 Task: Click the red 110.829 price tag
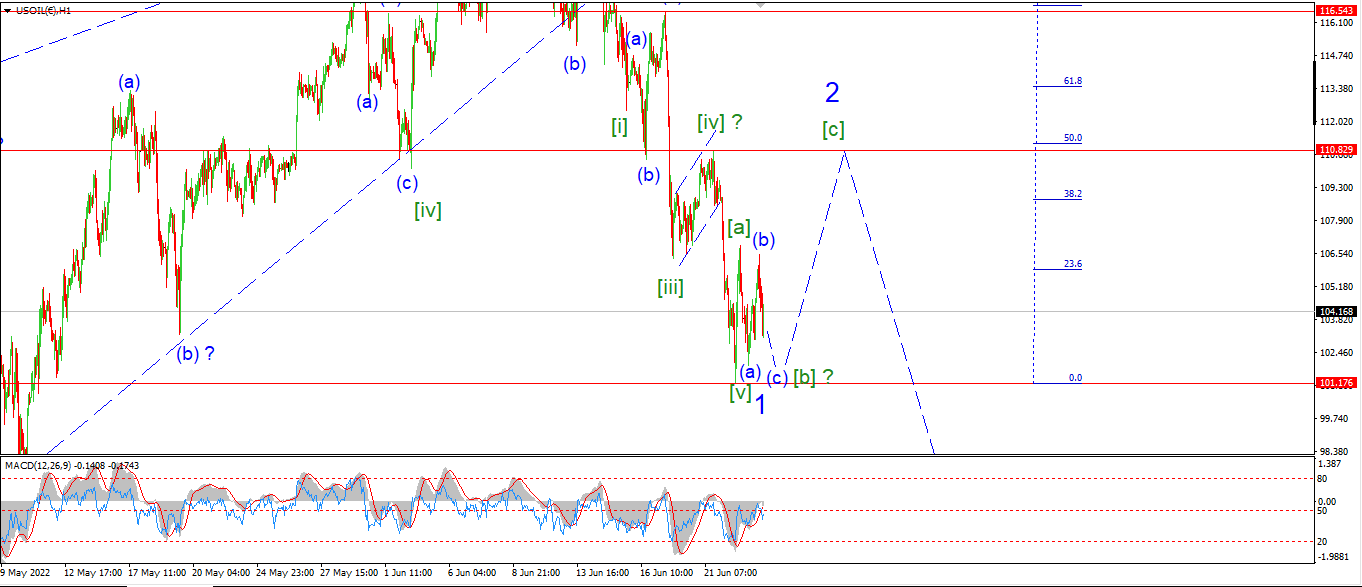coord(1337,150)
